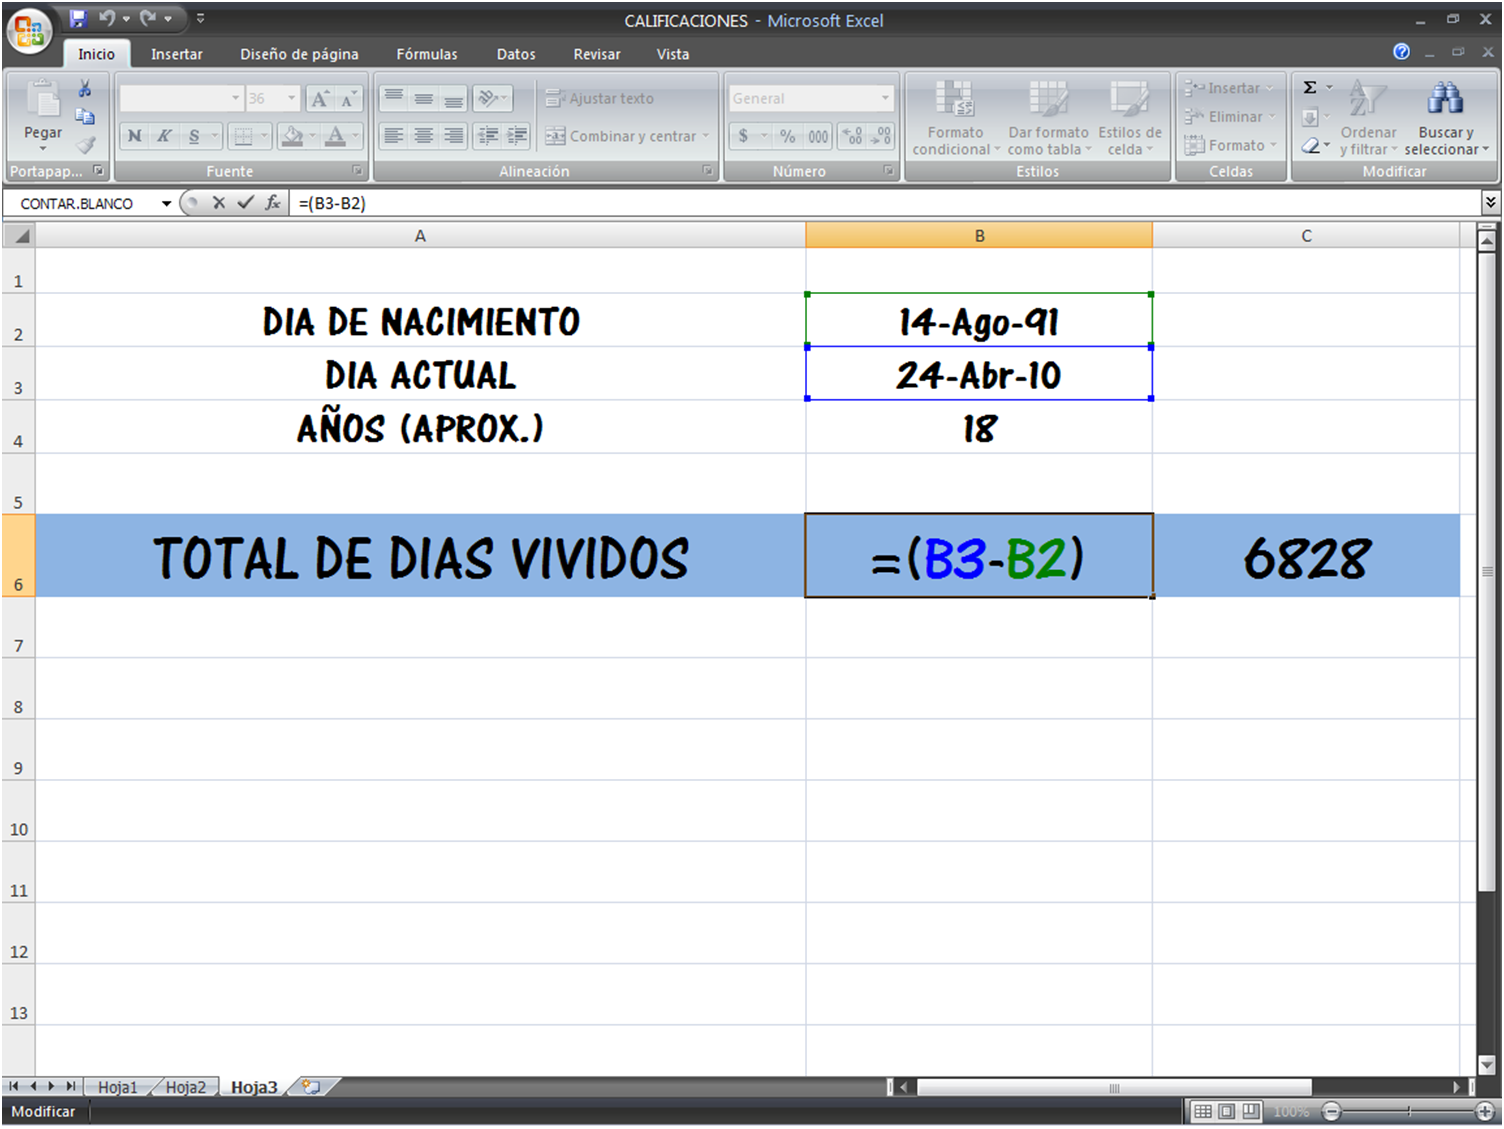Insert new worksheet tab icon
This screenshot has width=1504, height=1129.
(312, 1087)
